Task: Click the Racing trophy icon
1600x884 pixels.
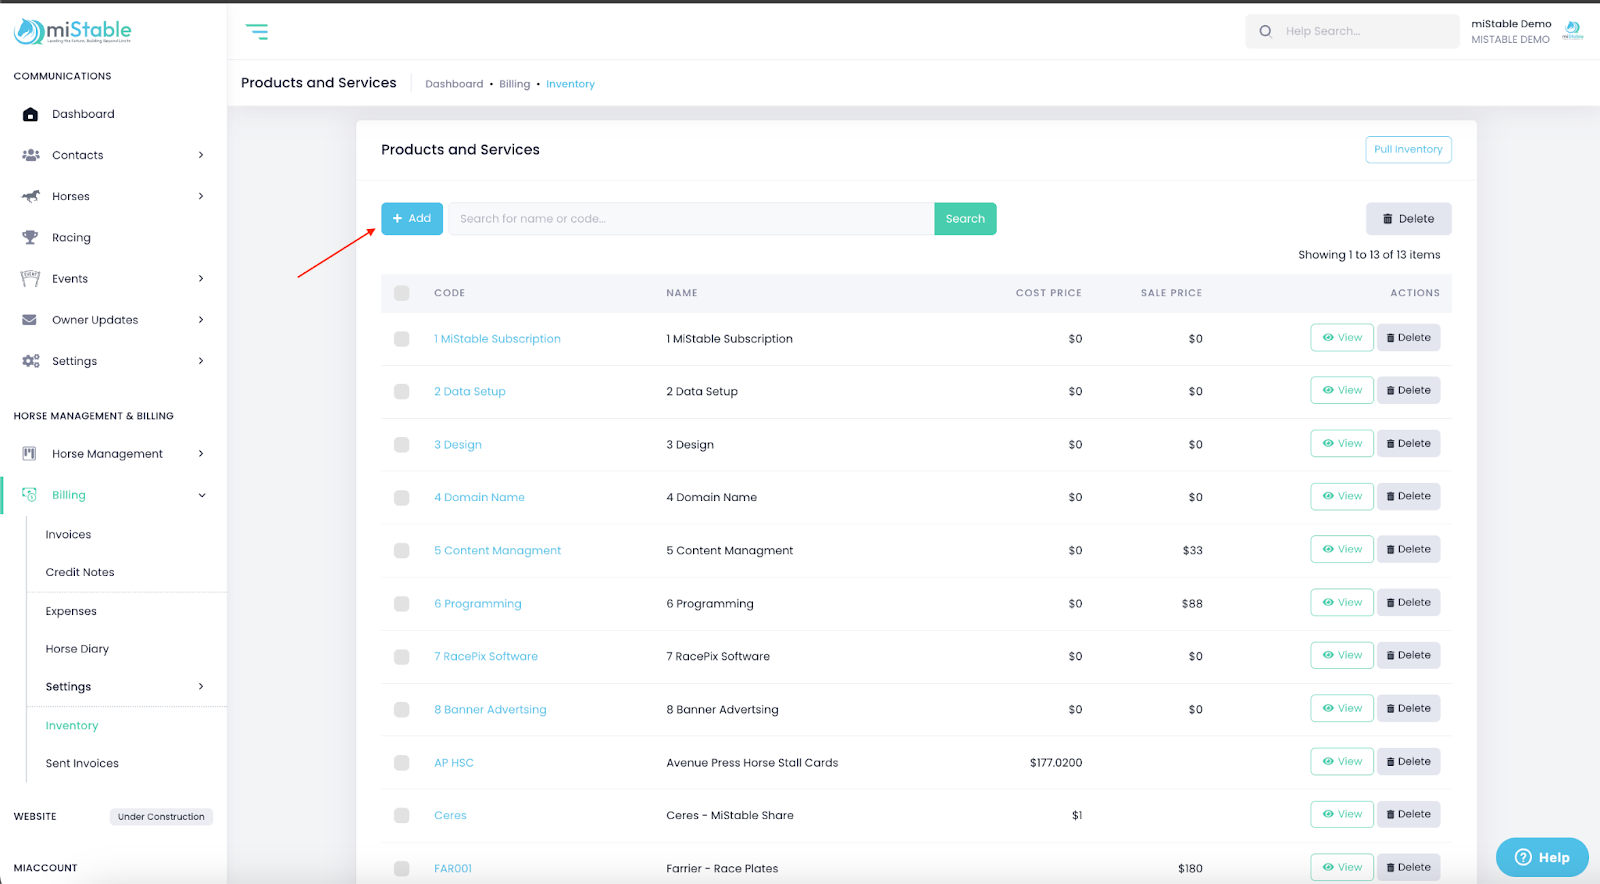Action: [x=30, y=237]
